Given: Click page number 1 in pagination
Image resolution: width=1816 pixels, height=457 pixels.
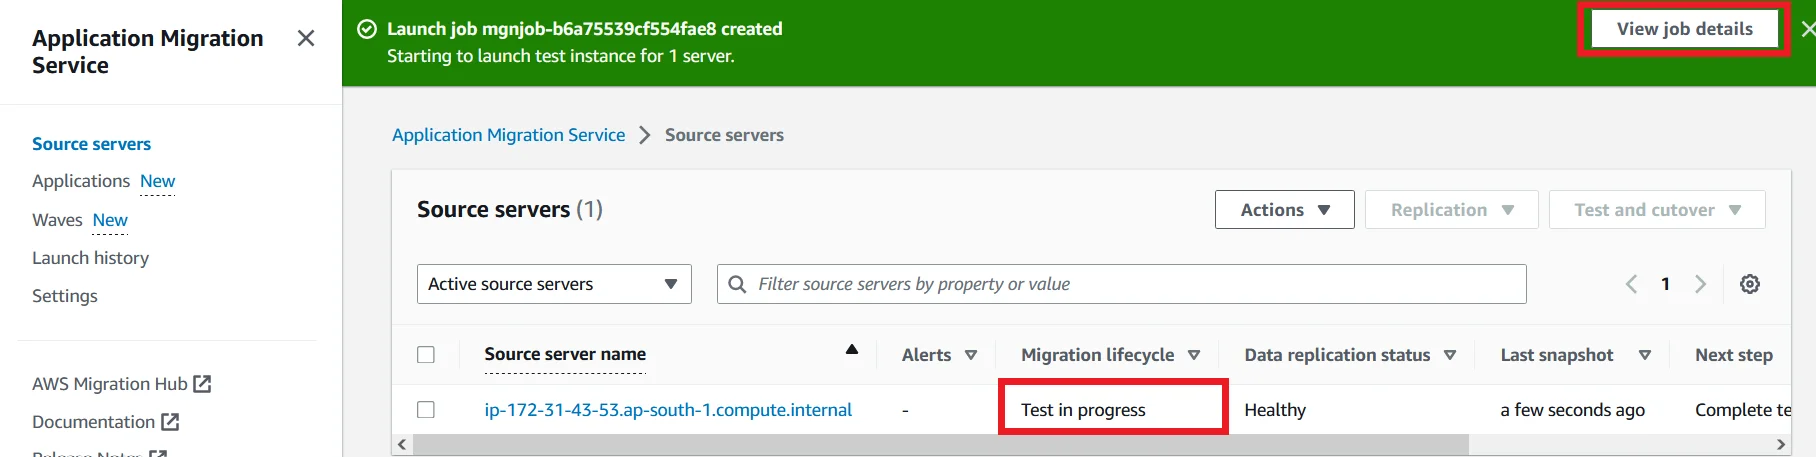Looking at the screenshot, I should (1665, 284).
